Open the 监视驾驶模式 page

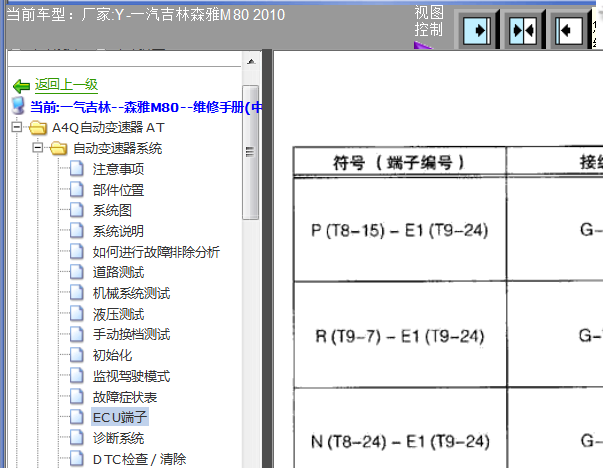pyautogui.click(x=132, y=376)
